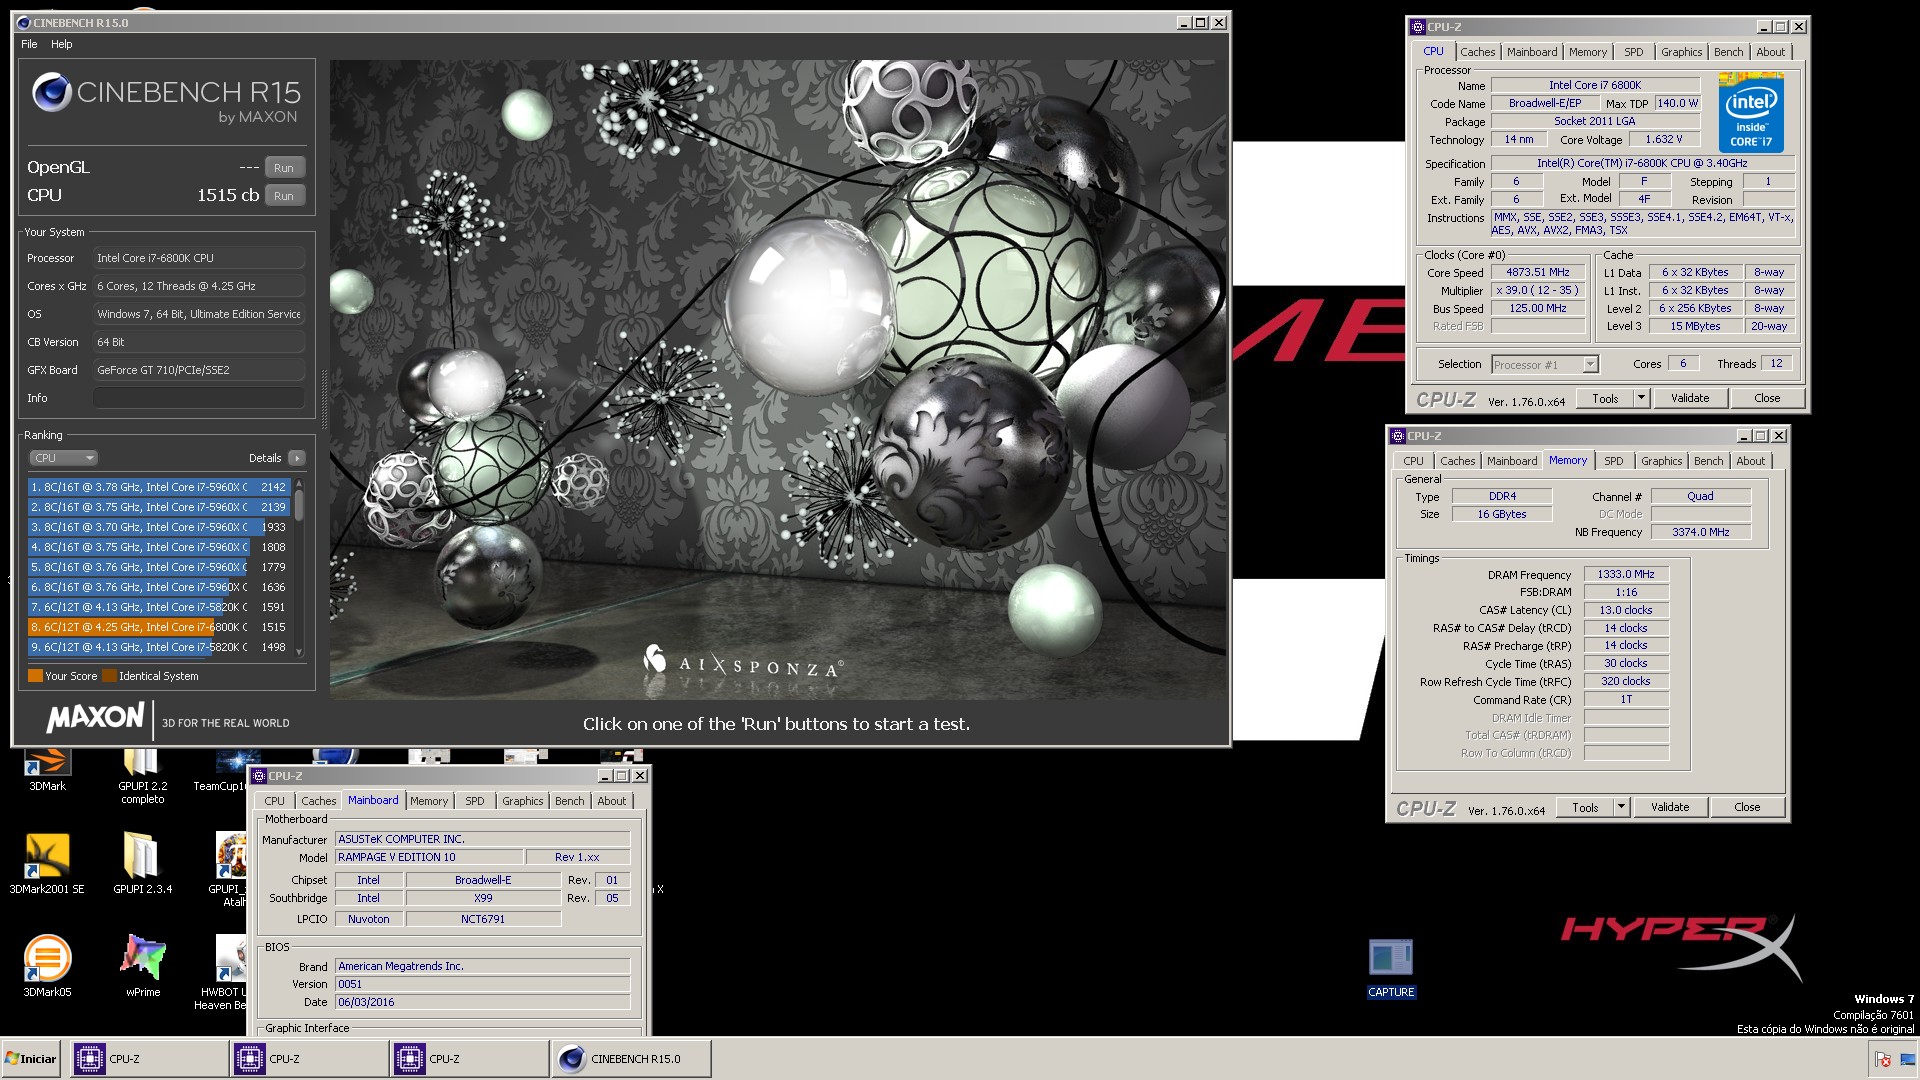Open SPD tab in top-right CPU-Z window
This screenshot has height=1080, width=1920.
click(1633, 52)
